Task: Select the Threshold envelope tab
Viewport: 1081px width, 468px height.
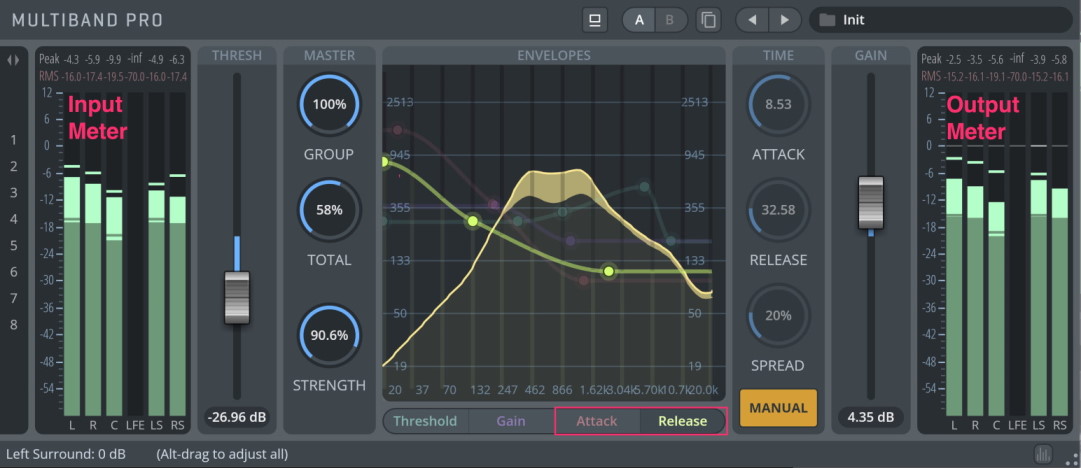Action: tap(425, 421)
